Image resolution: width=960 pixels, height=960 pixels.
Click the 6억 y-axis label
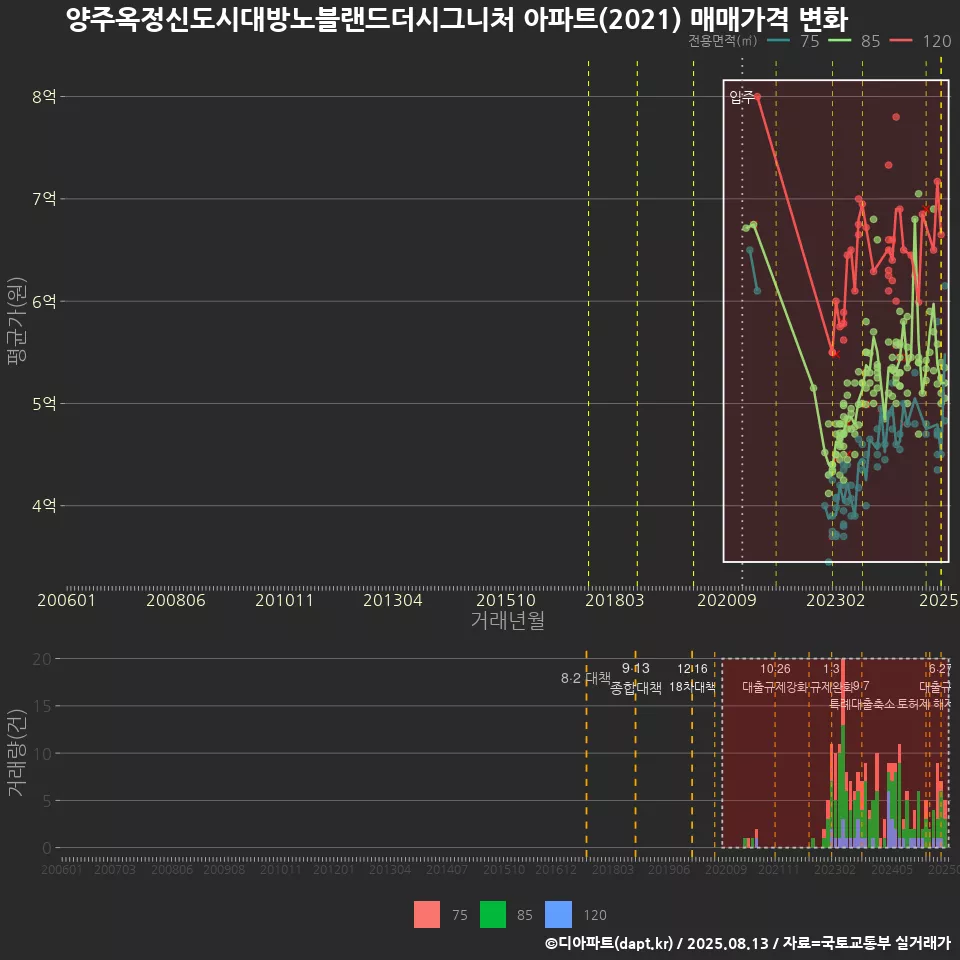click(44, 301)
